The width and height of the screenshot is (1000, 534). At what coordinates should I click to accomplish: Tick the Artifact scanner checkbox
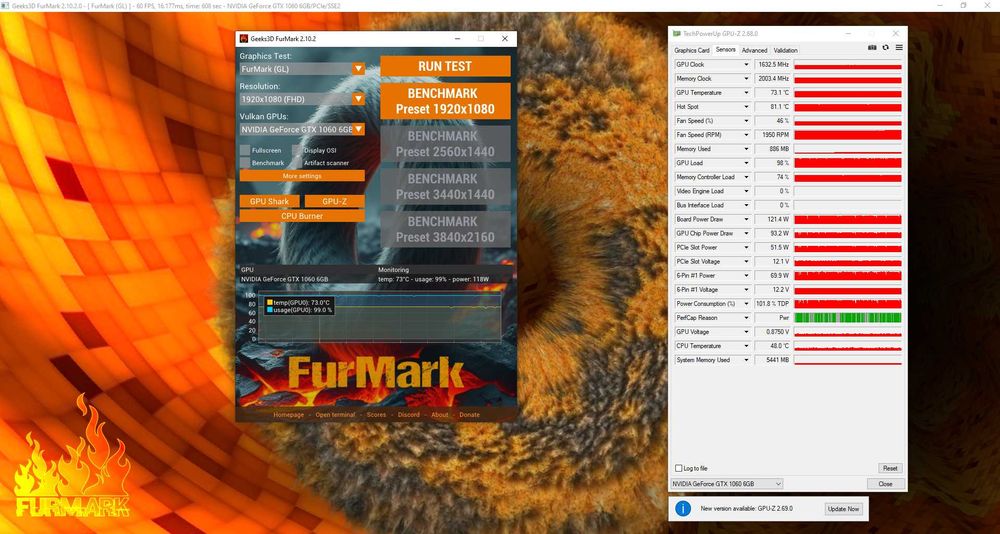[x=297, y=163]
